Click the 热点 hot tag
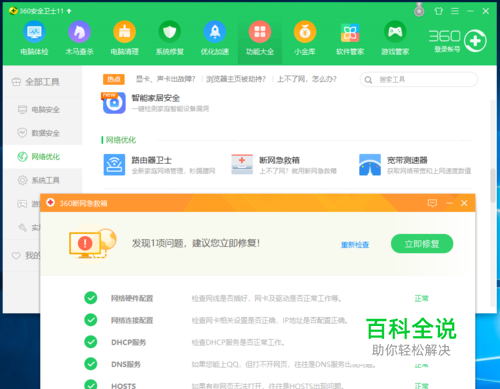 point(114,79)
